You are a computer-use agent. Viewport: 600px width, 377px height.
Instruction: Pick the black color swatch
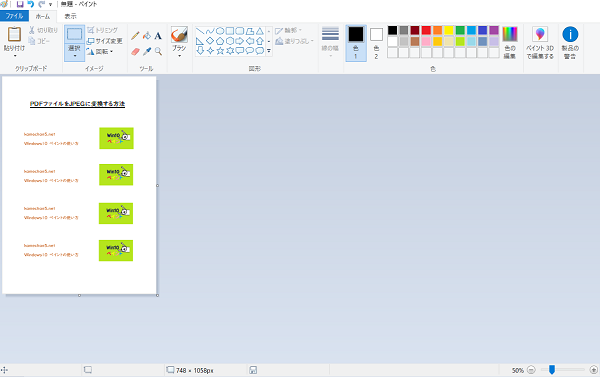click(392, 30)
